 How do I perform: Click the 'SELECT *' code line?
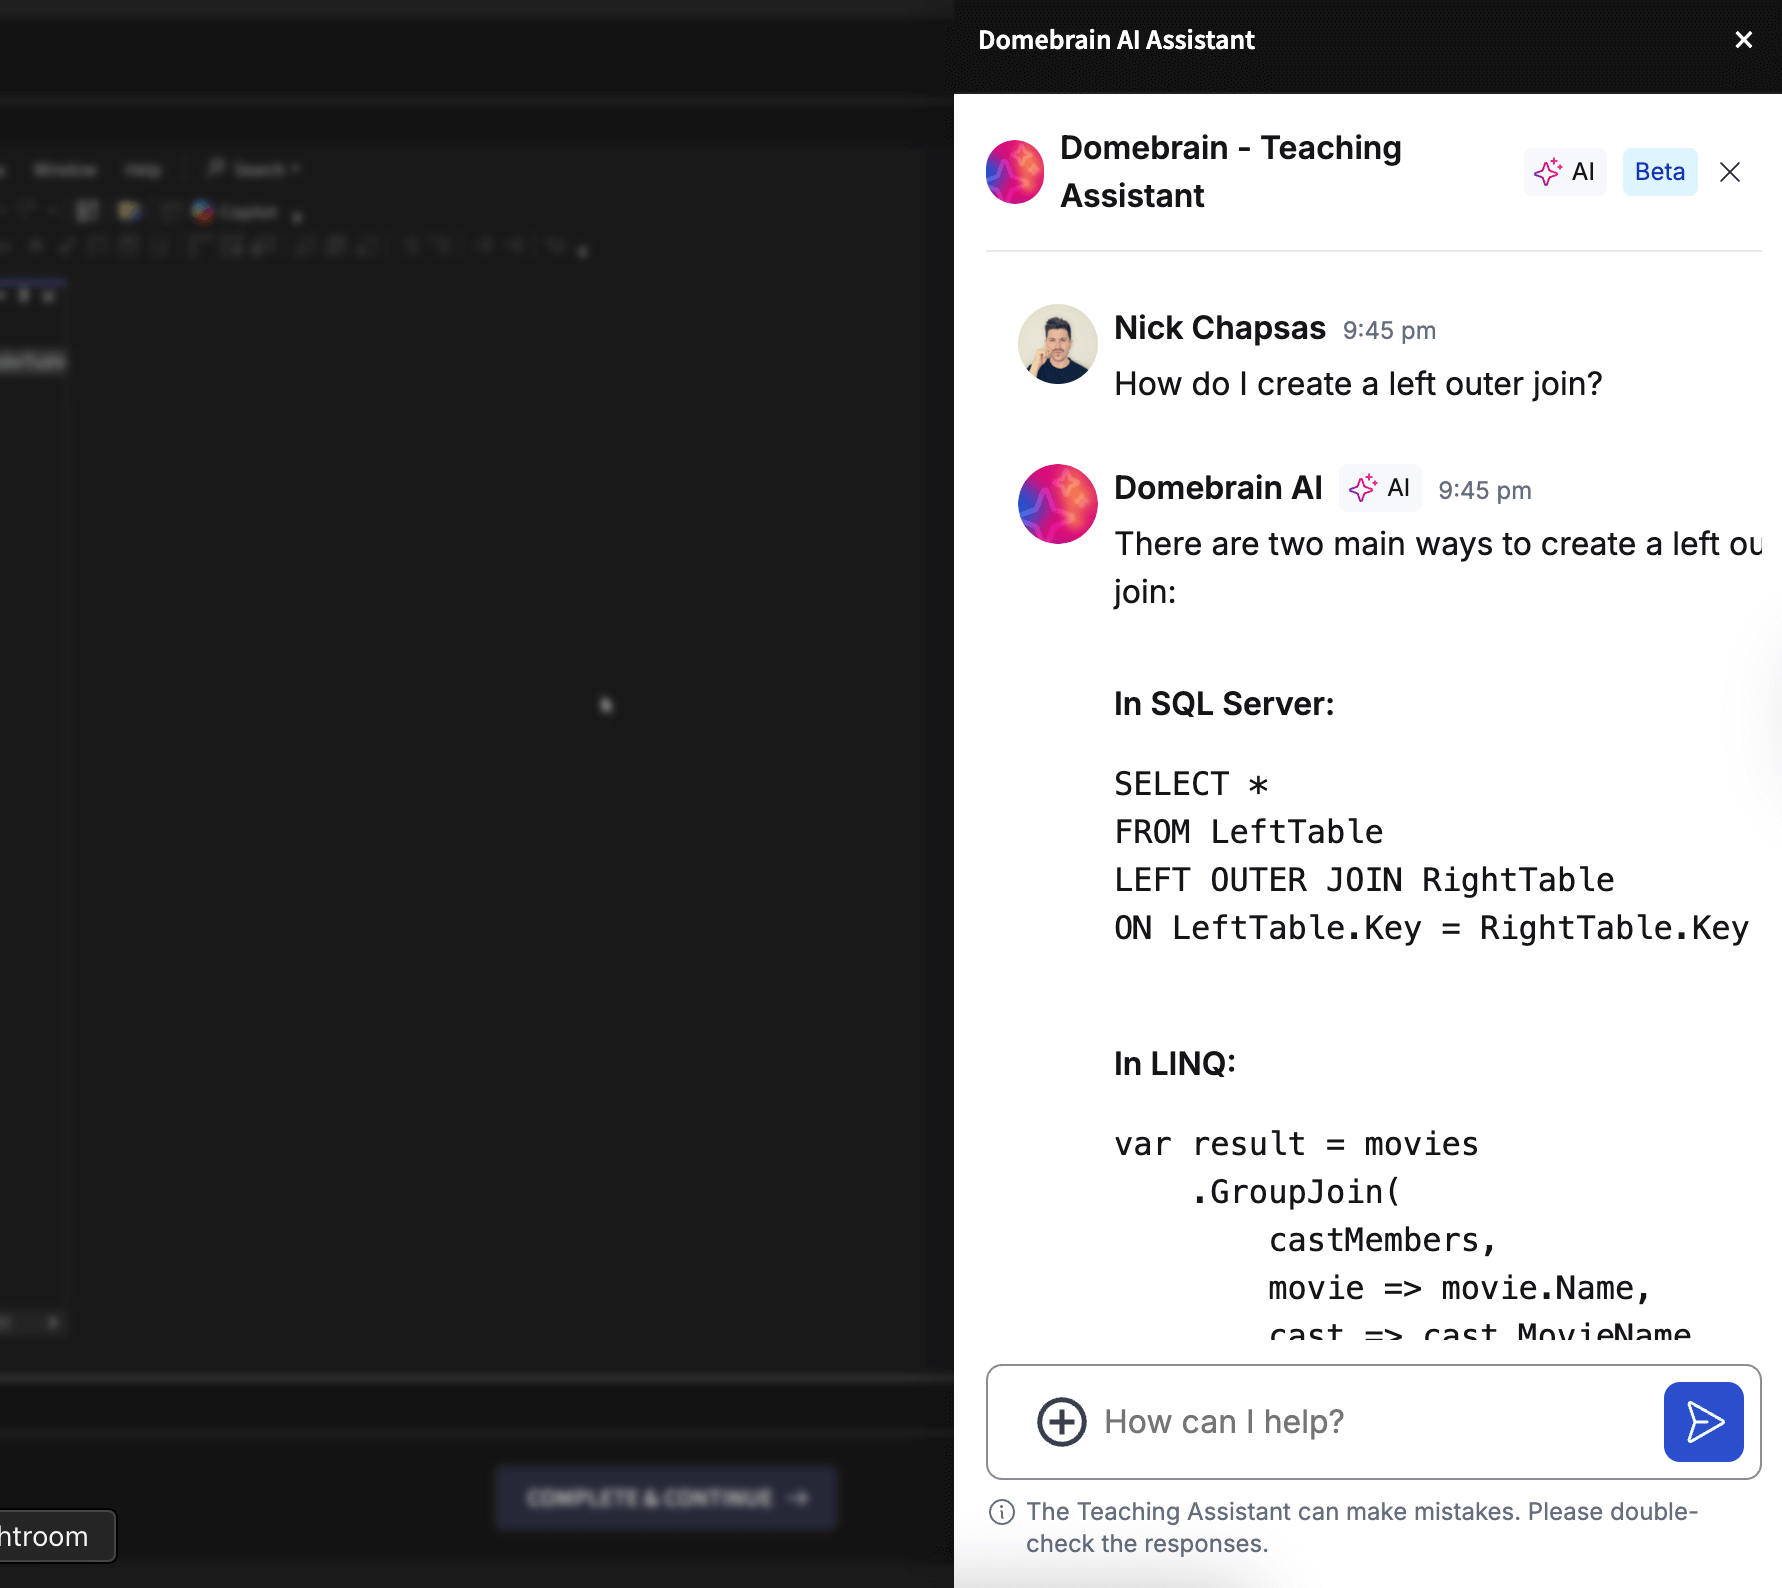coord(1191,784)
